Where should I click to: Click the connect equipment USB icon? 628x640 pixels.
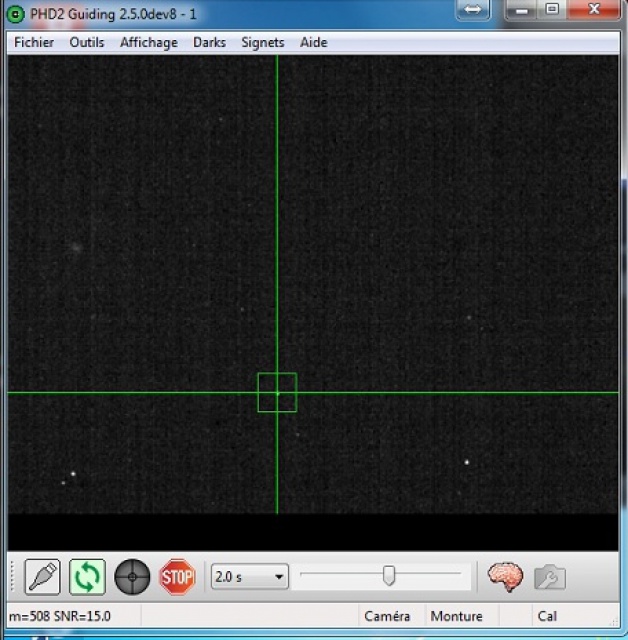(x=42, y=577)
